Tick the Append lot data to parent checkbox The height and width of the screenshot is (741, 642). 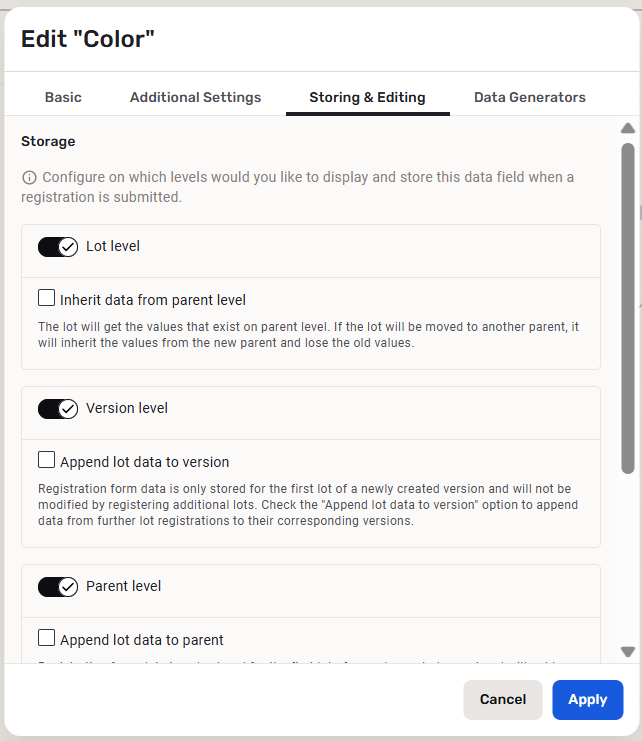click(x=47, y=638)
